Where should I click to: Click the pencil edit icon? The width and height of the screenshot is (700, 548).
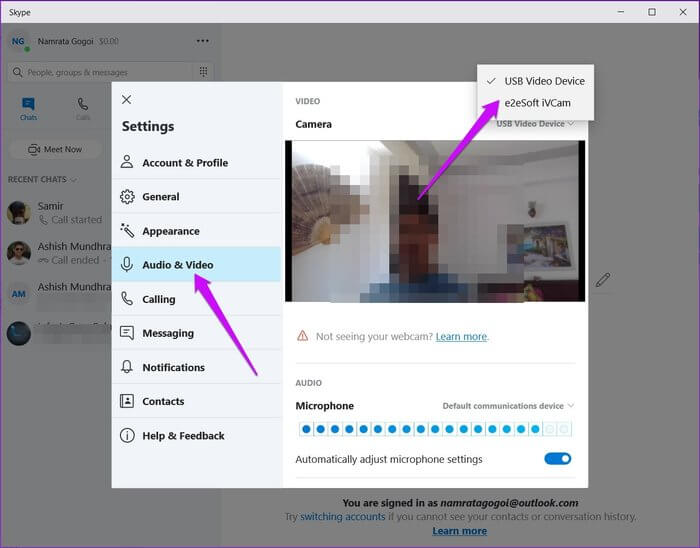tap(603, 280)
